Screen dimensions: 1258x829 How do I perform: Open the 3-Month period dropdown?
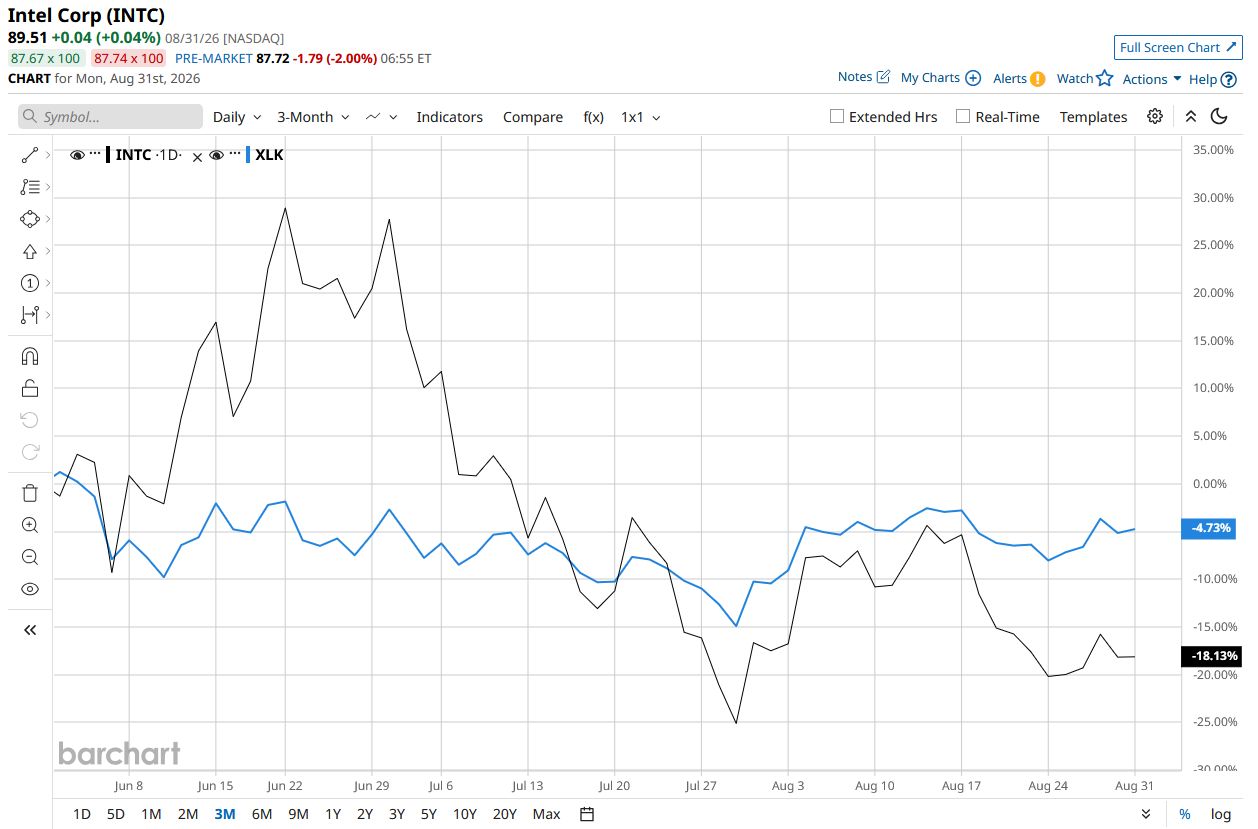click(x=313, y=117)
